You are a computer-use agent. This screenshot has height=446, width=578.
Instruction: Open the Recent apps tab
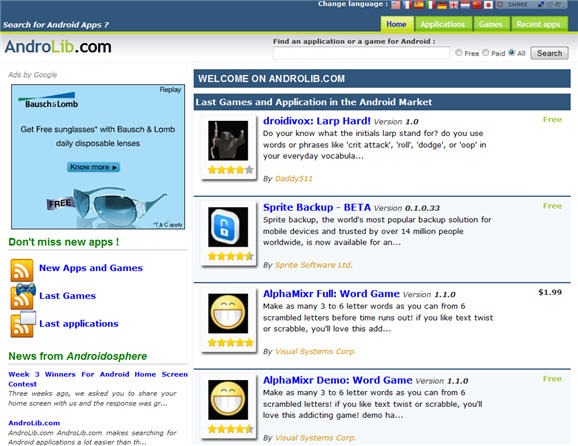(539, 24)
